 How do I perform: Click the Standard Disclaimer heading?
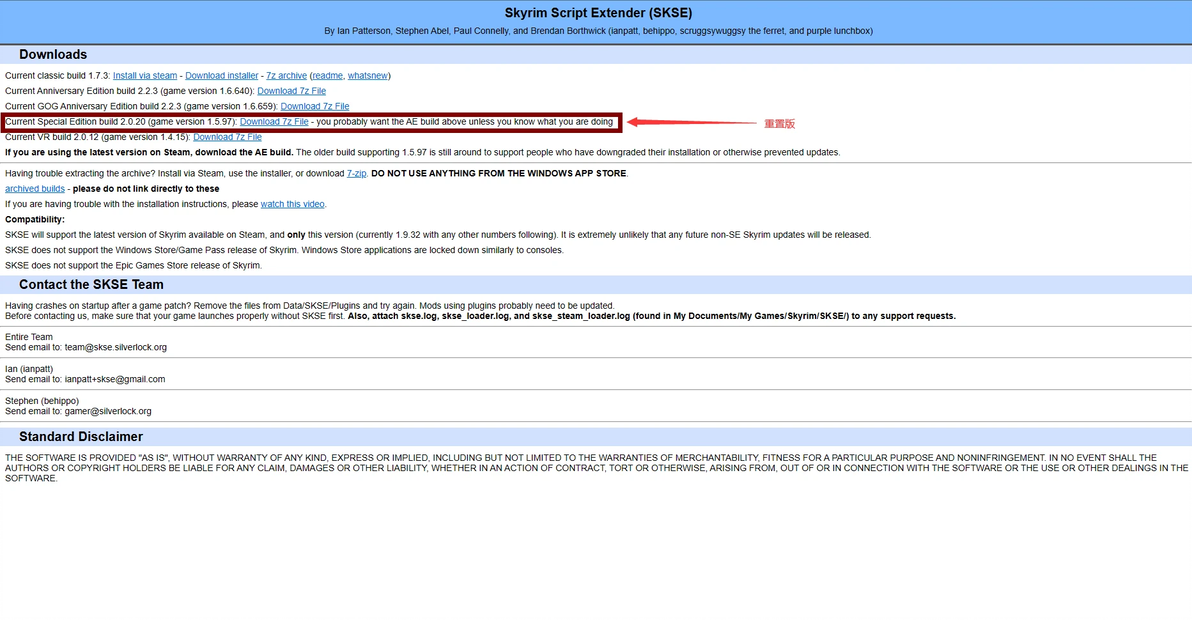click(81, 437)
